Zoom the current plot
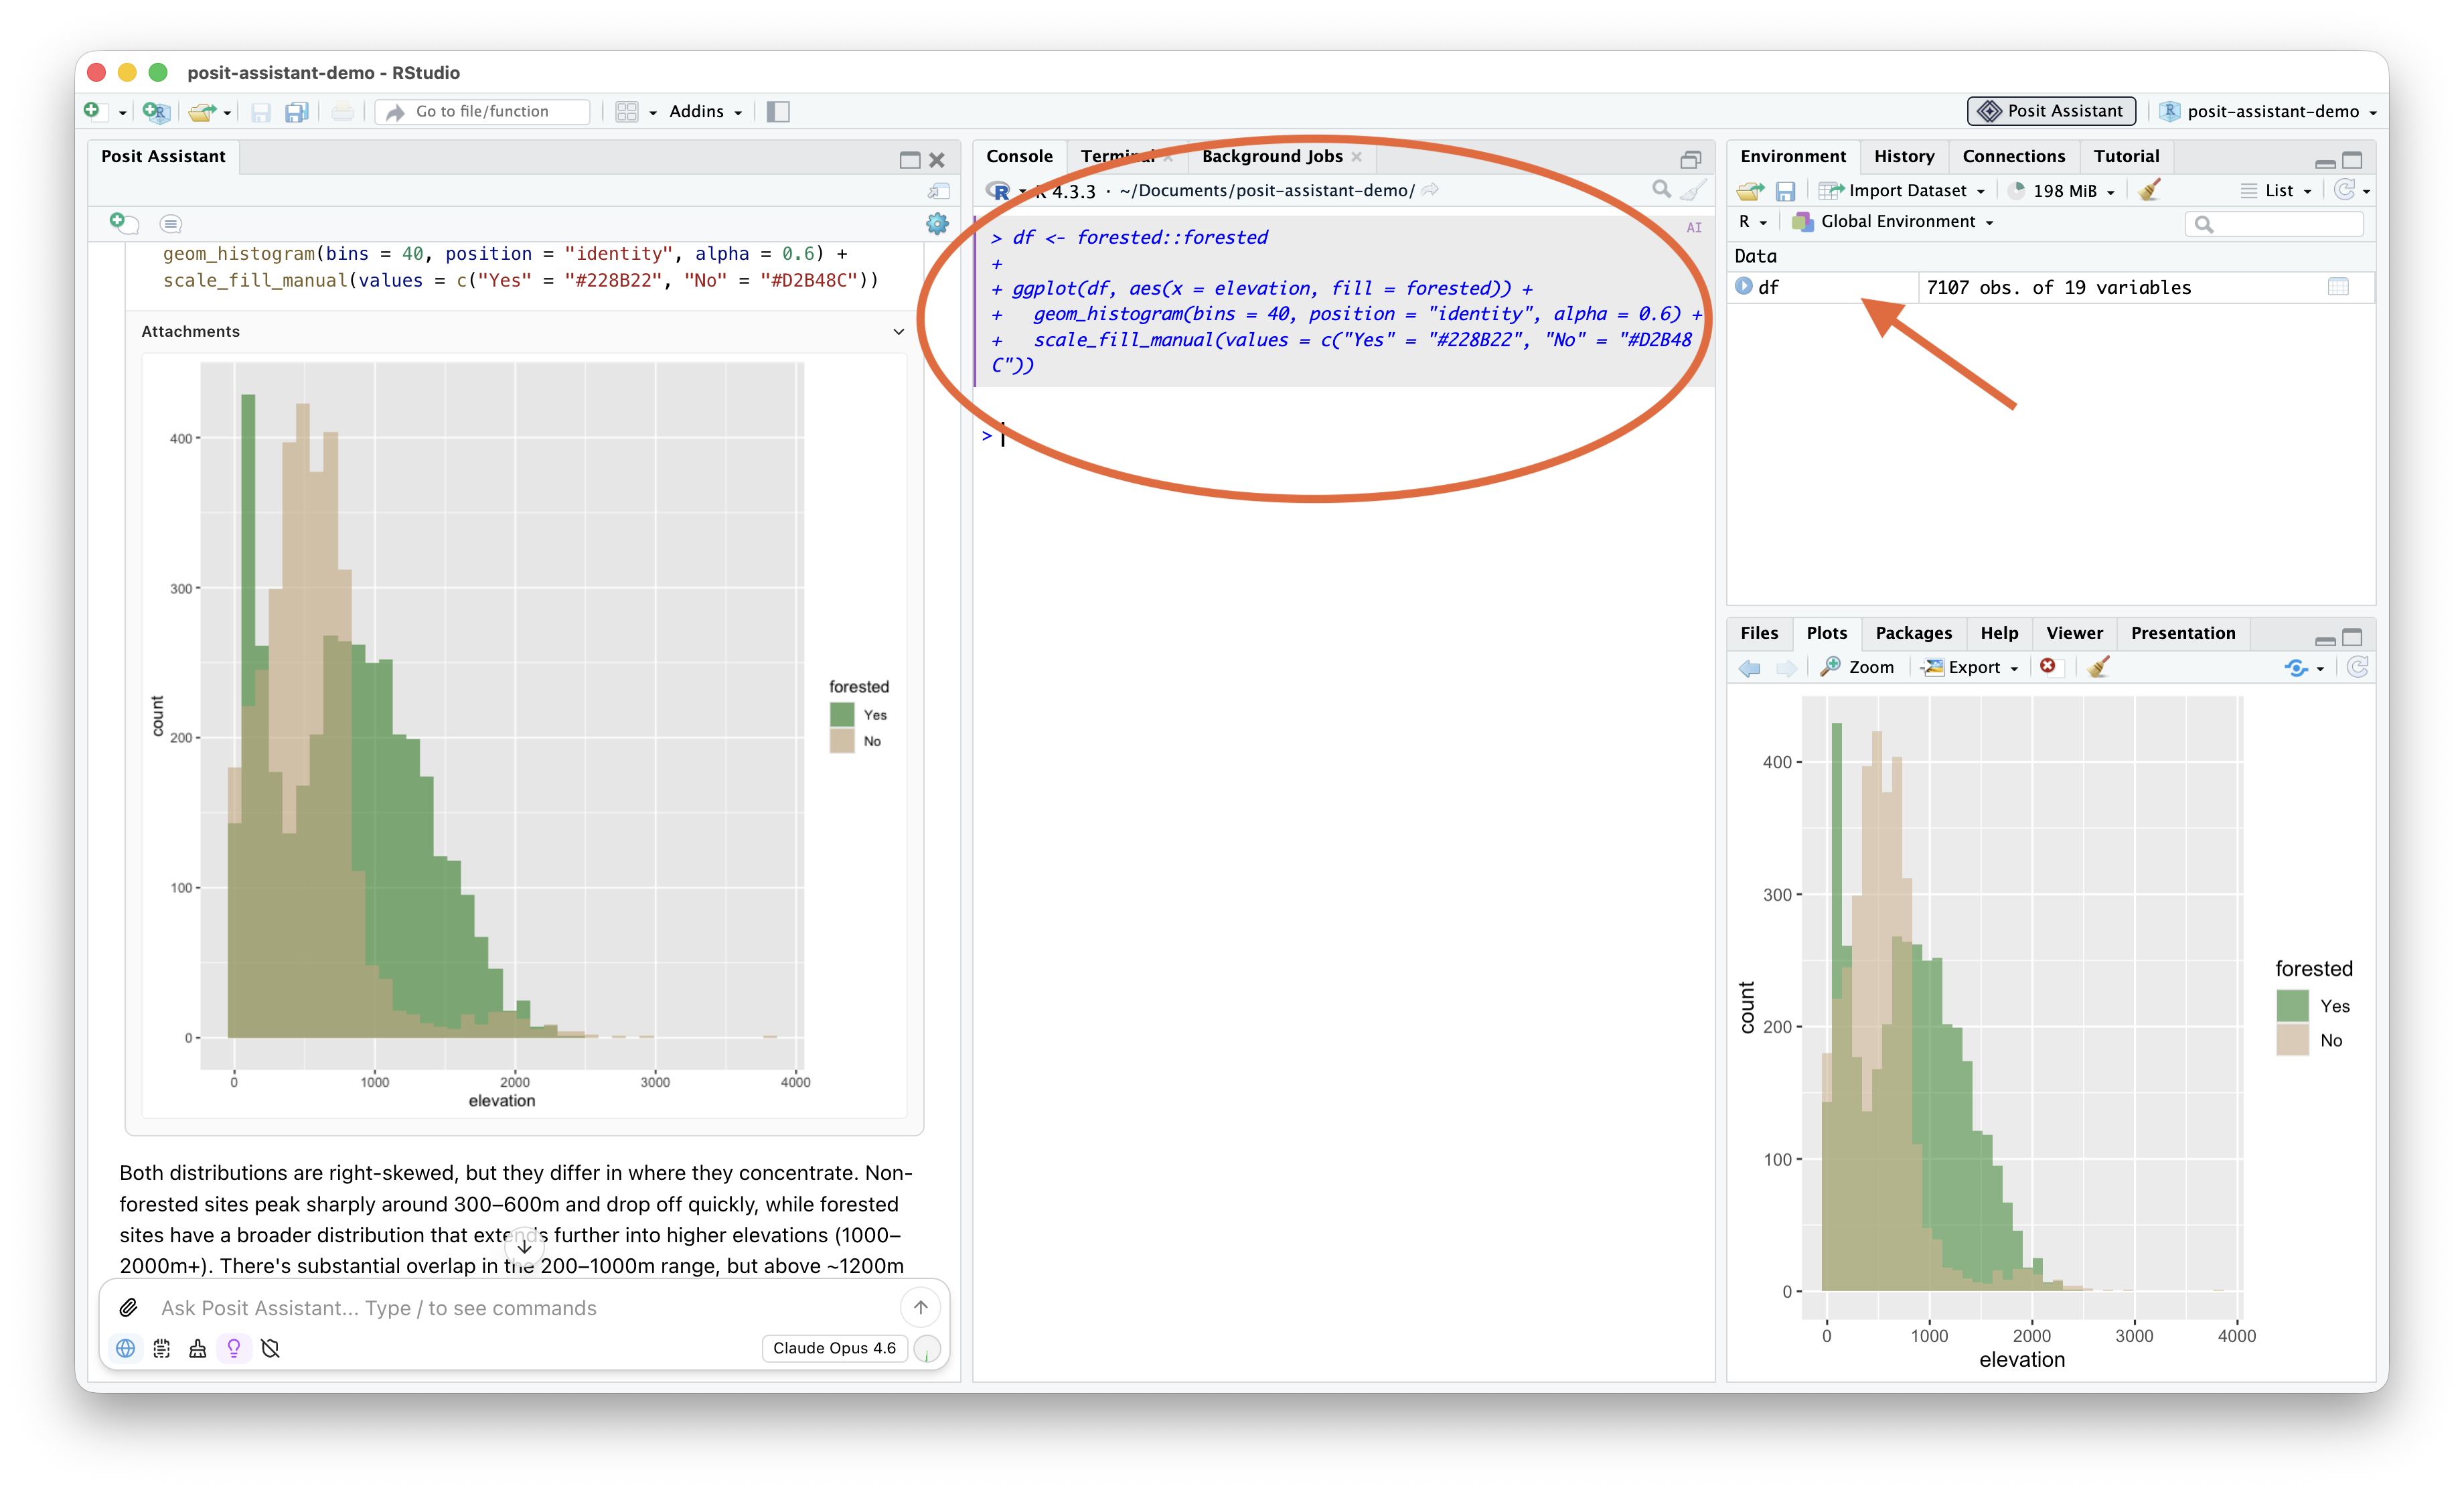 pyautogui.click(x=1857, y=667)
